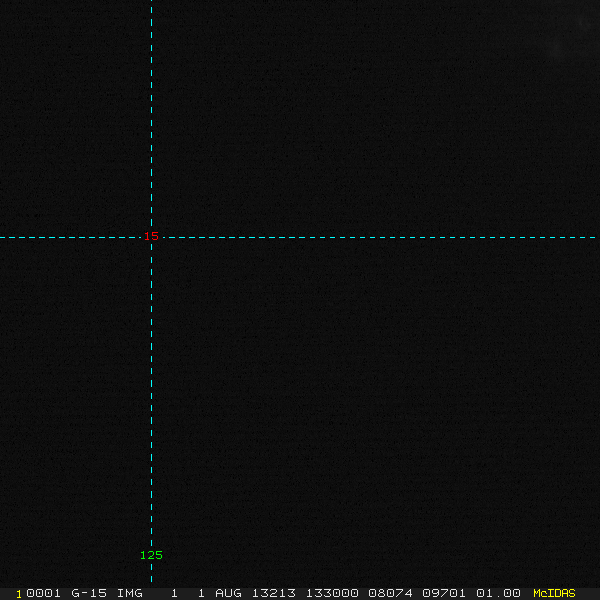Viewport: 600px width, 600px height.
Task: Click the IMG text in status bar
Action: [130, 593]
